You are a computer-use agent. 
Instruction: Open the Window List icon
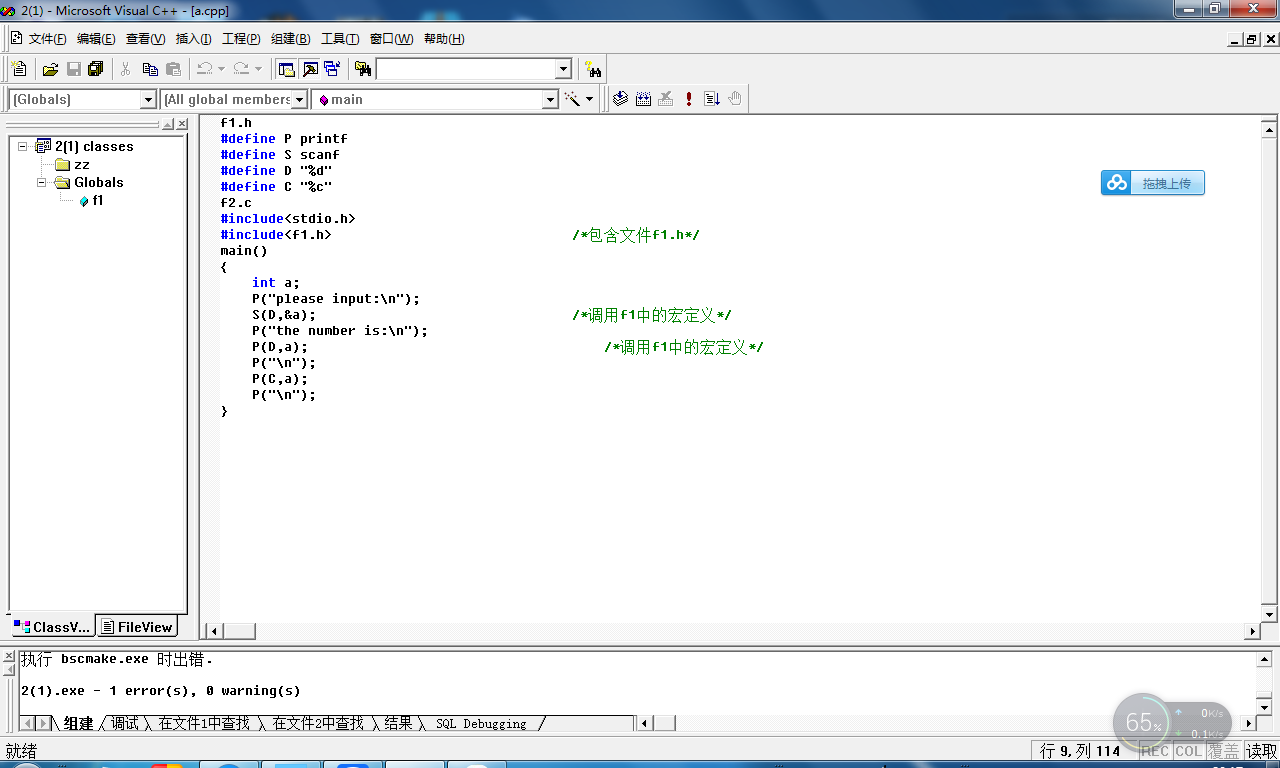332,69
